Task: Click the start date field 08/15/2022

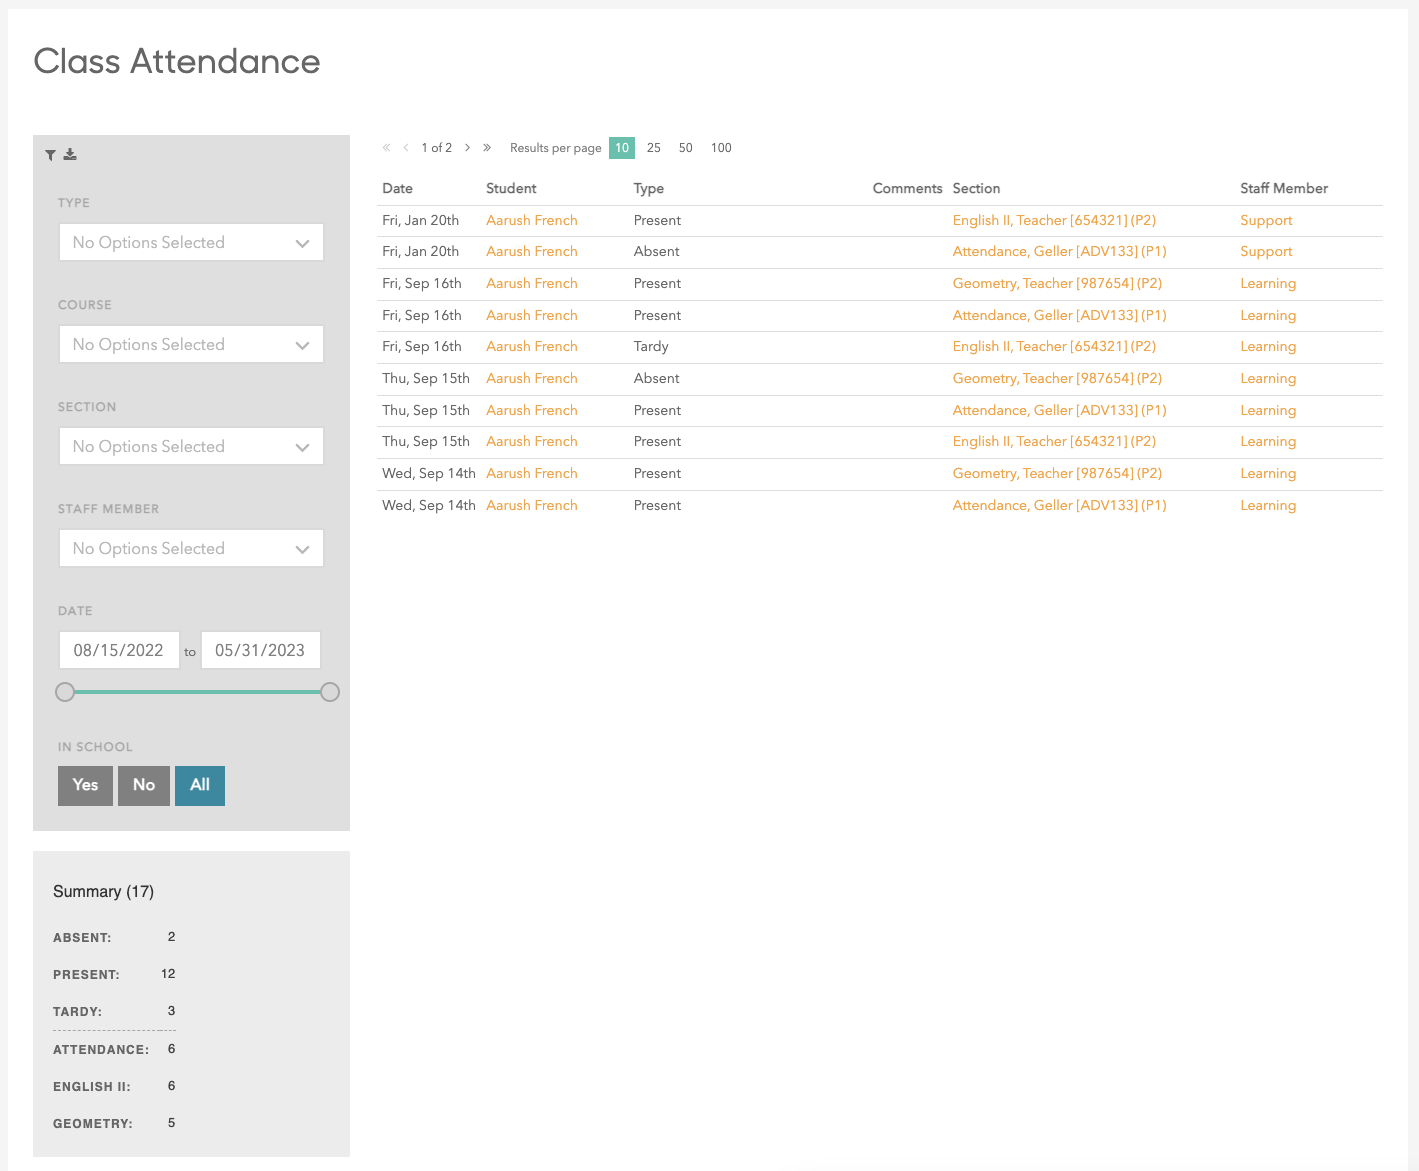Action: click(x=119, y=650)
